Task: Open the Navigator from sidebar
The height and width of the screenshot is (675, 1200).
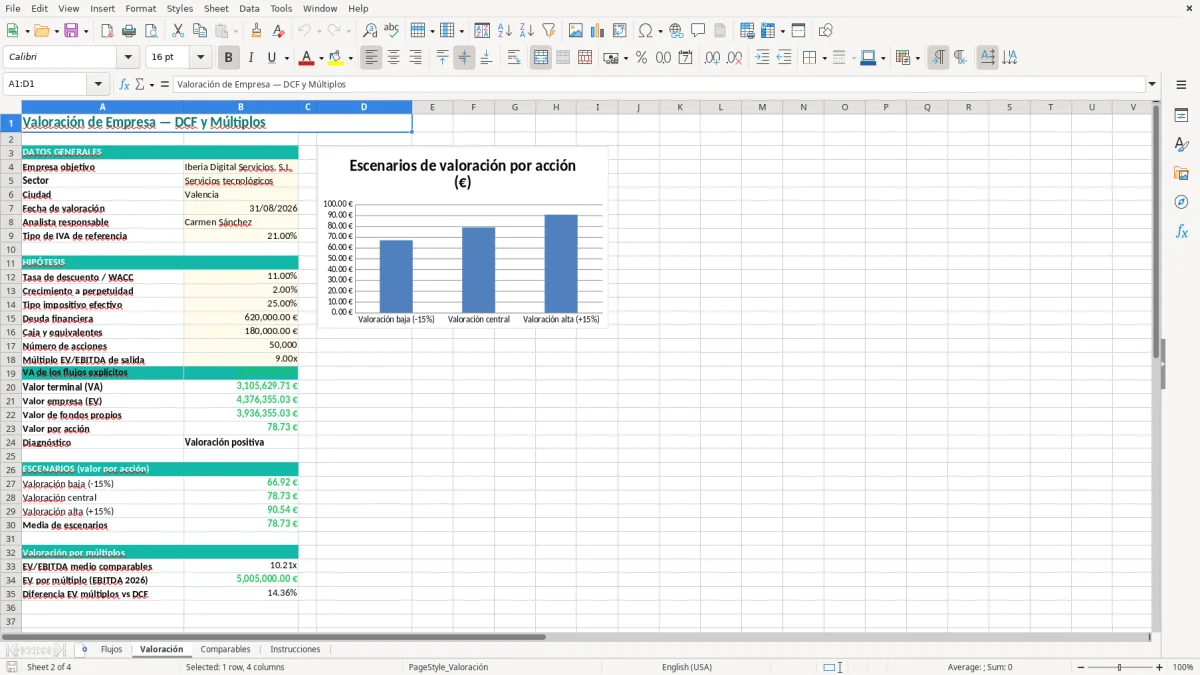Action: click(x=1181, y=203)
